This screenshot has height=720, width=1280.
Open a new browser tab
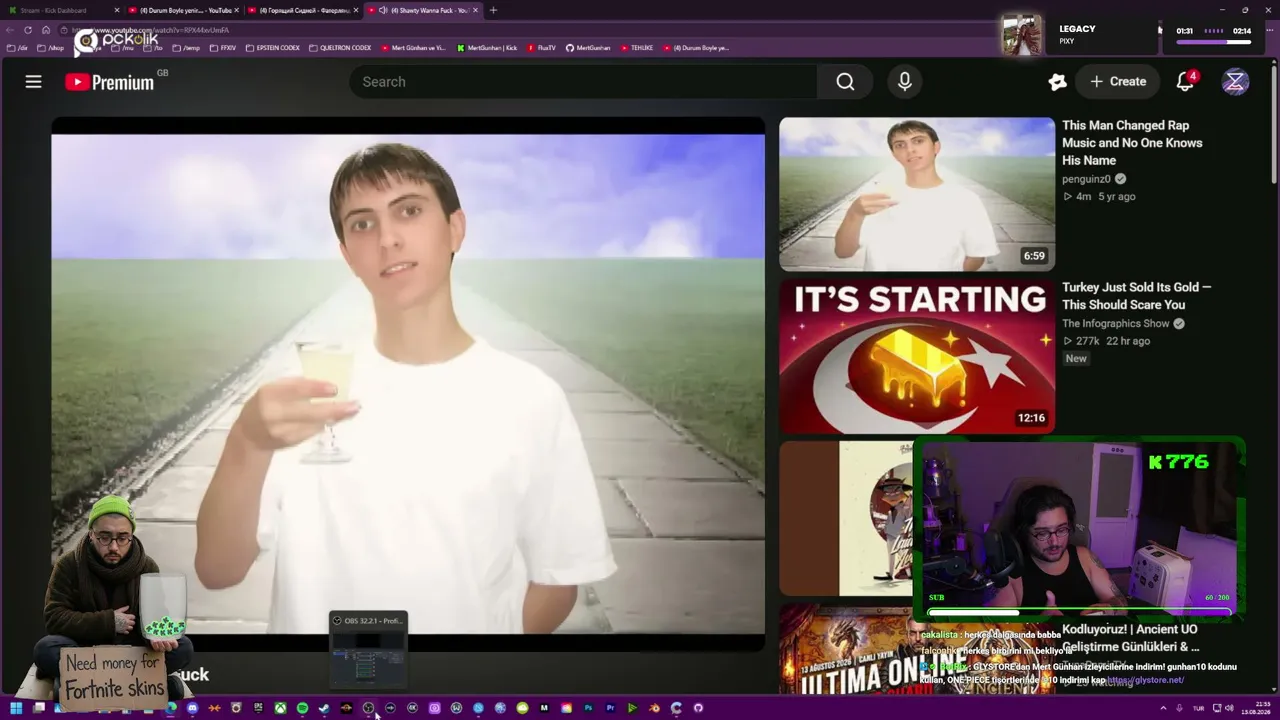[493, 10]
